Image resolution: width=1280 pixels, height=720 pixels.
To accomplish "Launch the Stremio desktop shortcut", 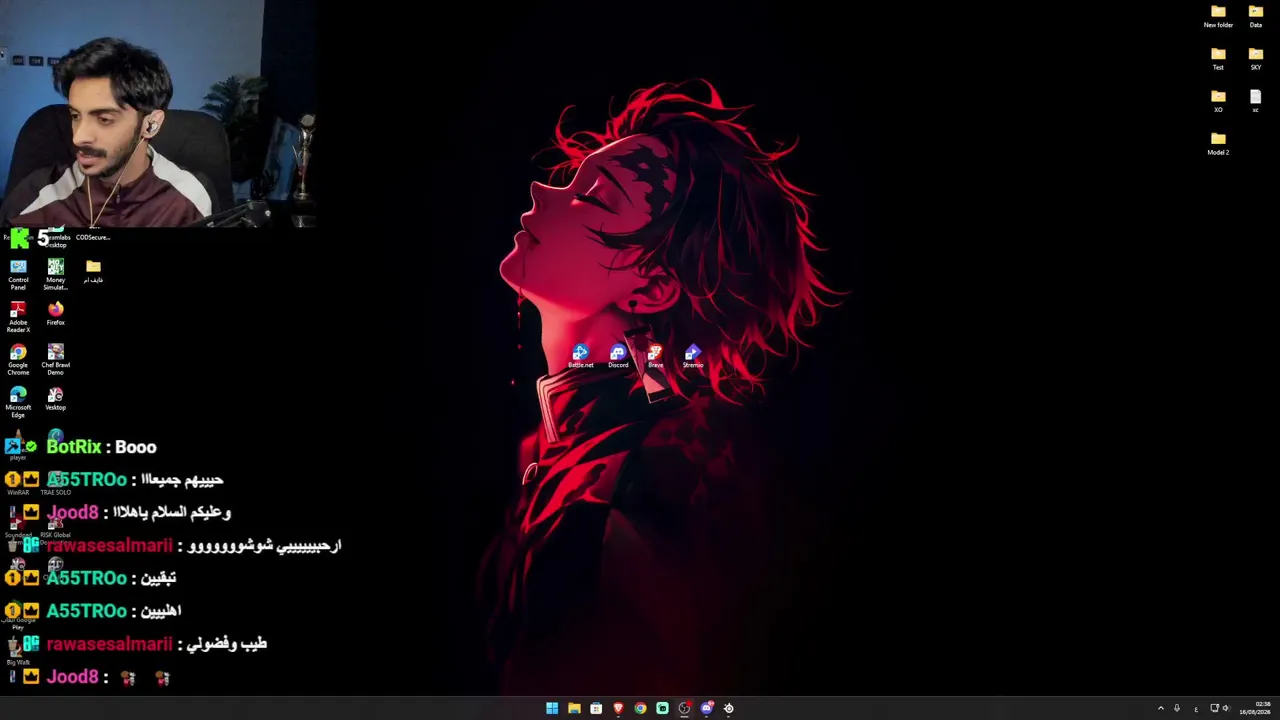I will [693, 356].
